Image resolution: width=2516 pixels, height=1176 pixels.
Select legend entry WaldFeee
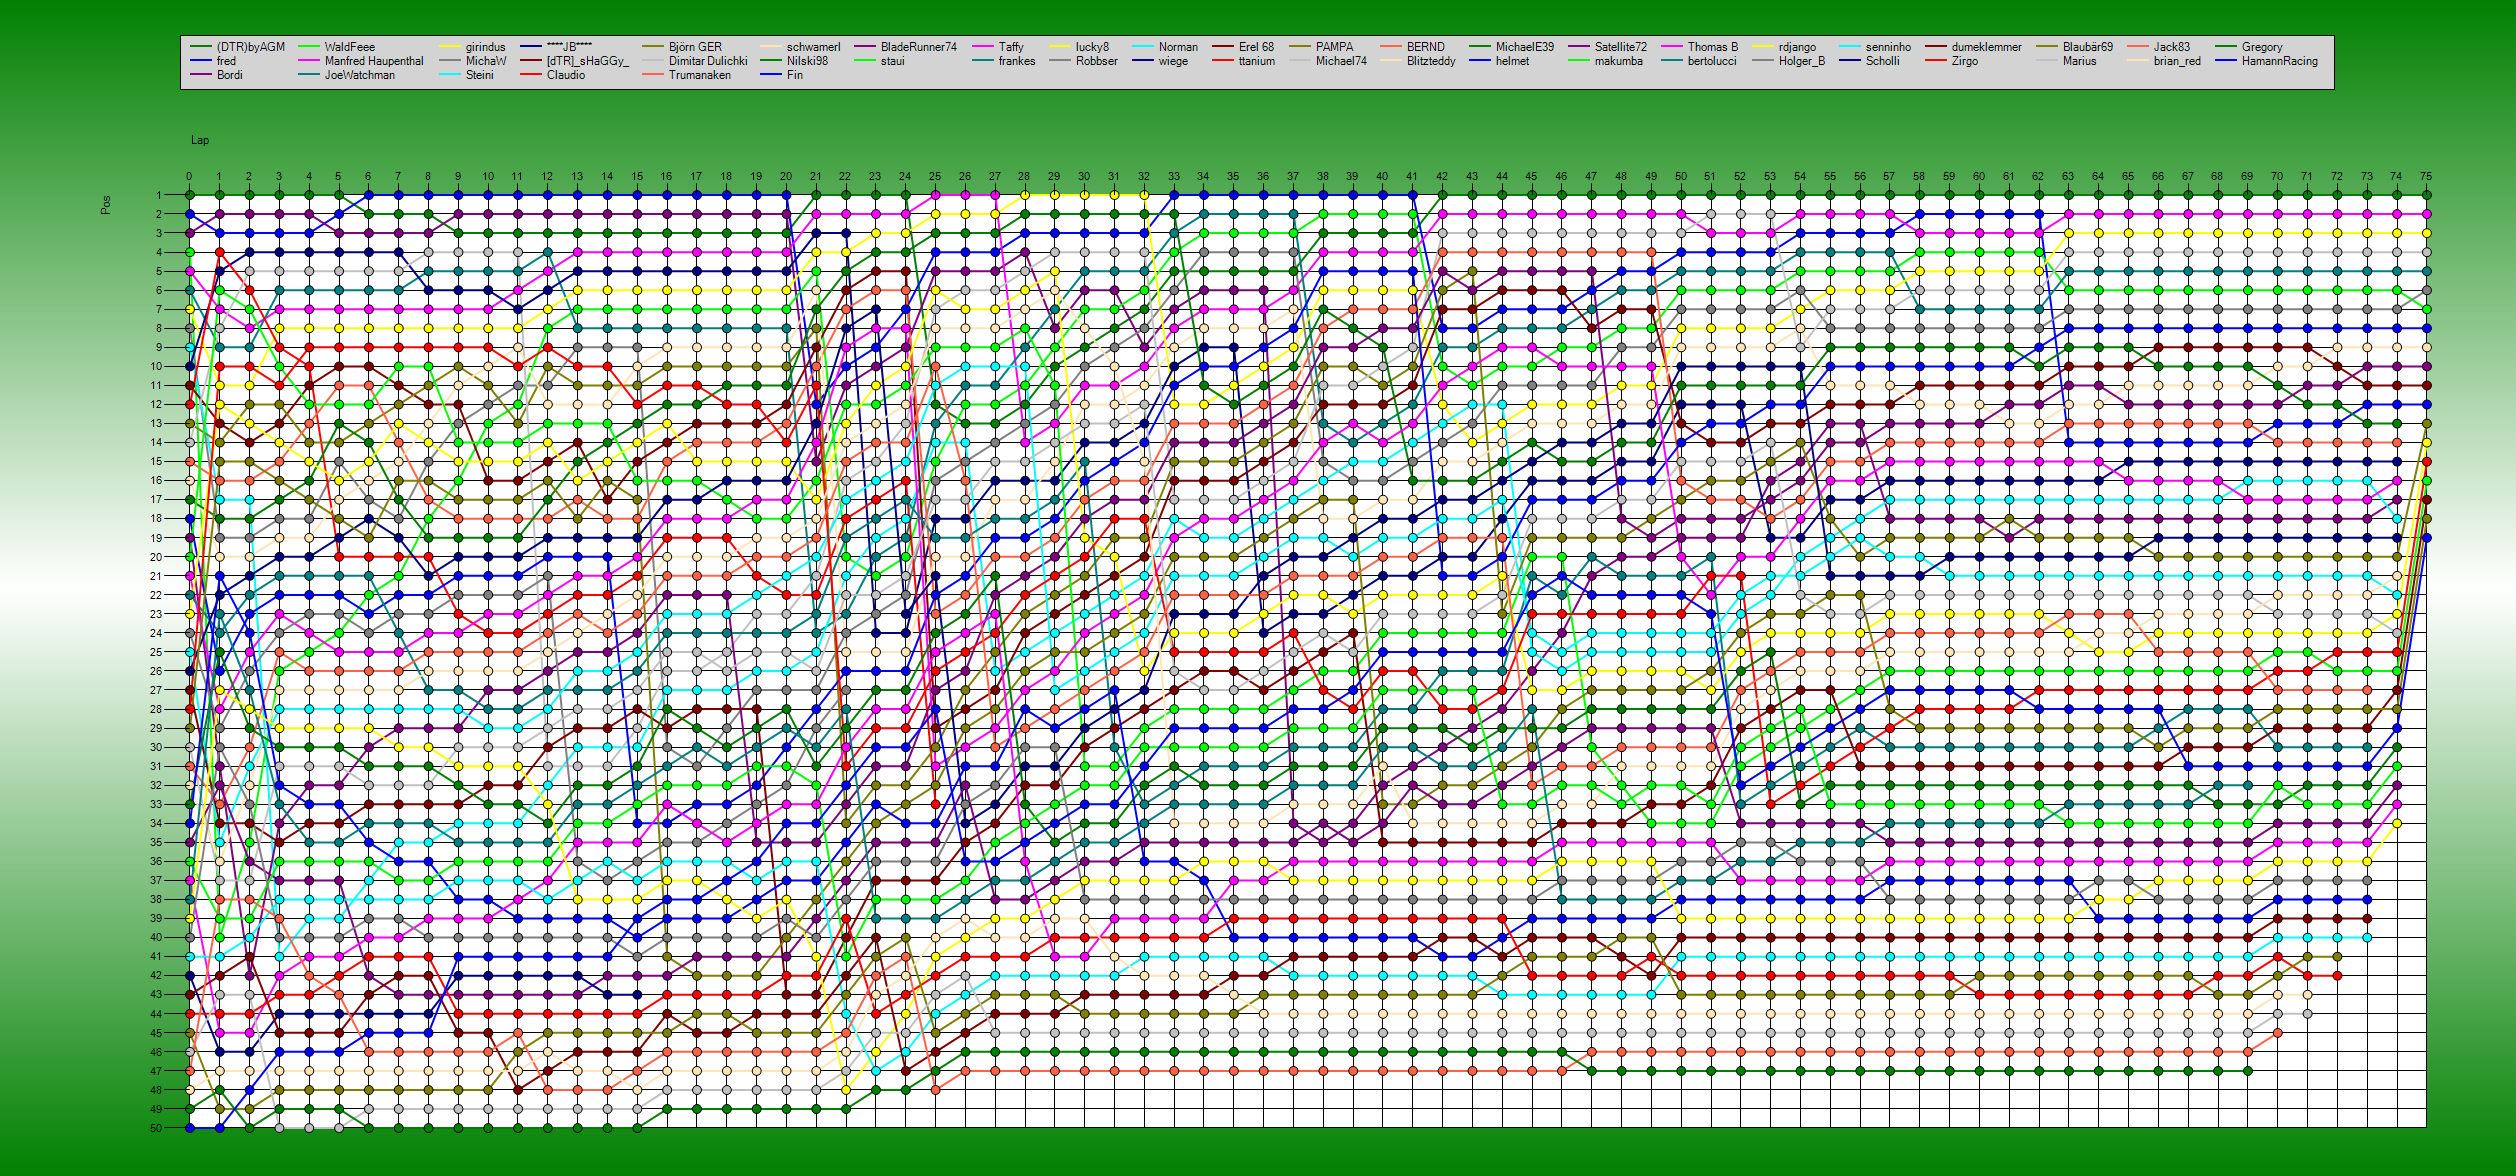tap(349, 47)
